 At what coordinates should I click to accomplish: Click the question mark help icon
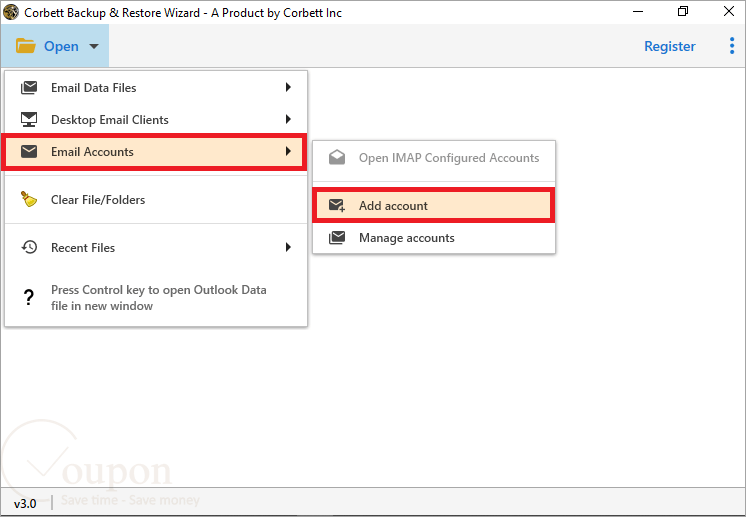tap(29, 297)
